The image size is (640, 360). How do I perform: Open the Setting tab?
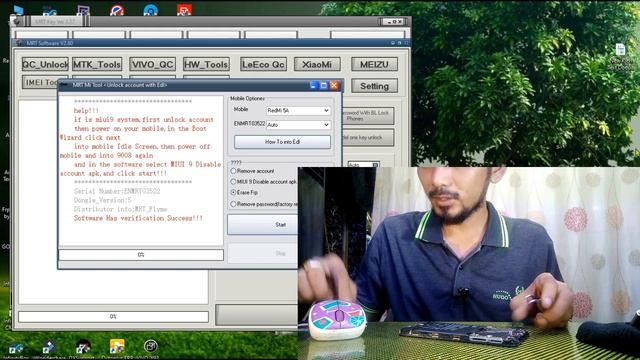click(x=374, y=86)
